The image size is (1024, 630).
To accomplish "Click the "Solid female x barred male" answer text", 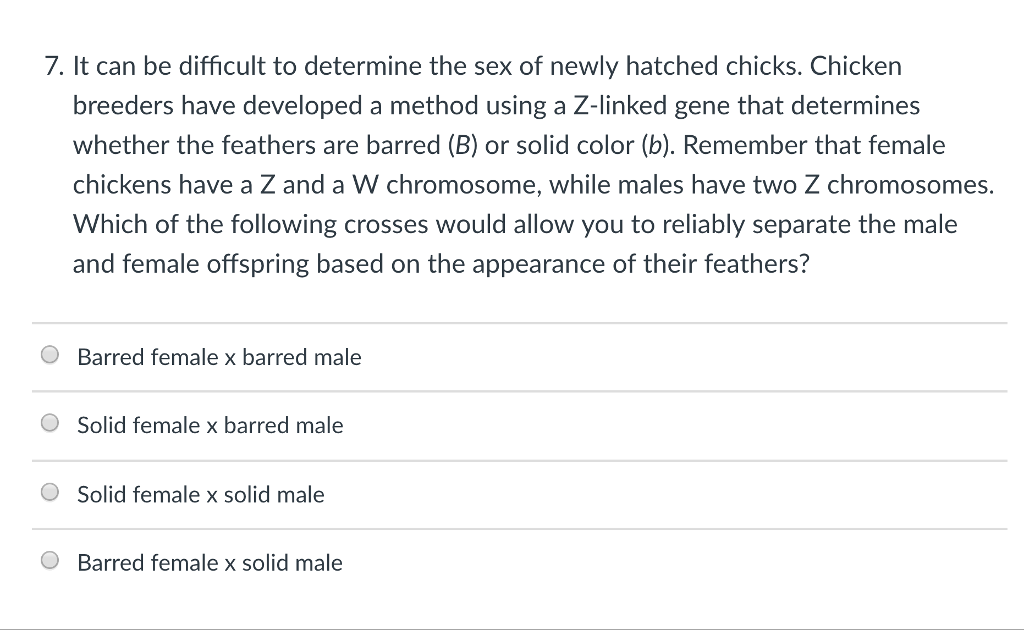I will [210, 425].
